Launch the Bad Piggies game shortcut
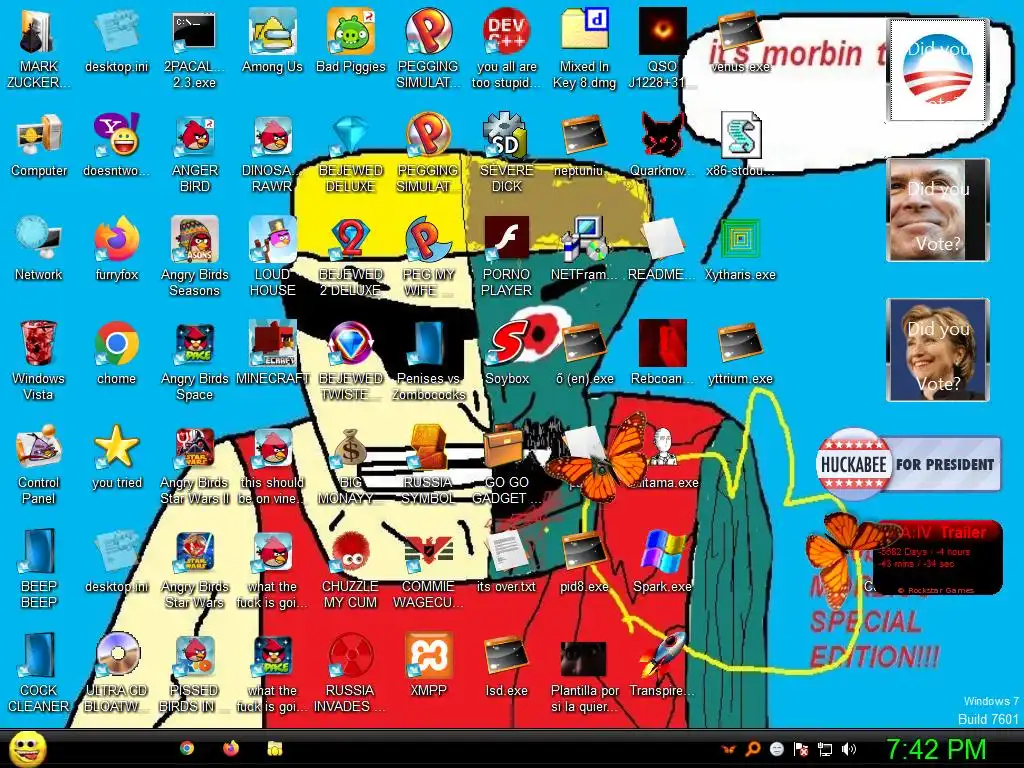 pyautogui.click(x=351, y=40)
